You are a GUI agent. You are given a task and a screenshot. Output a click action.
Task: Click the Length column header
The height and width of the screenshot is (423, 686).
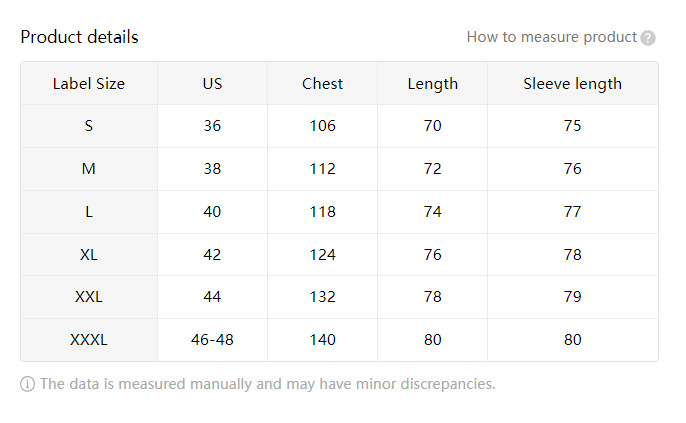tap(432, 84)
